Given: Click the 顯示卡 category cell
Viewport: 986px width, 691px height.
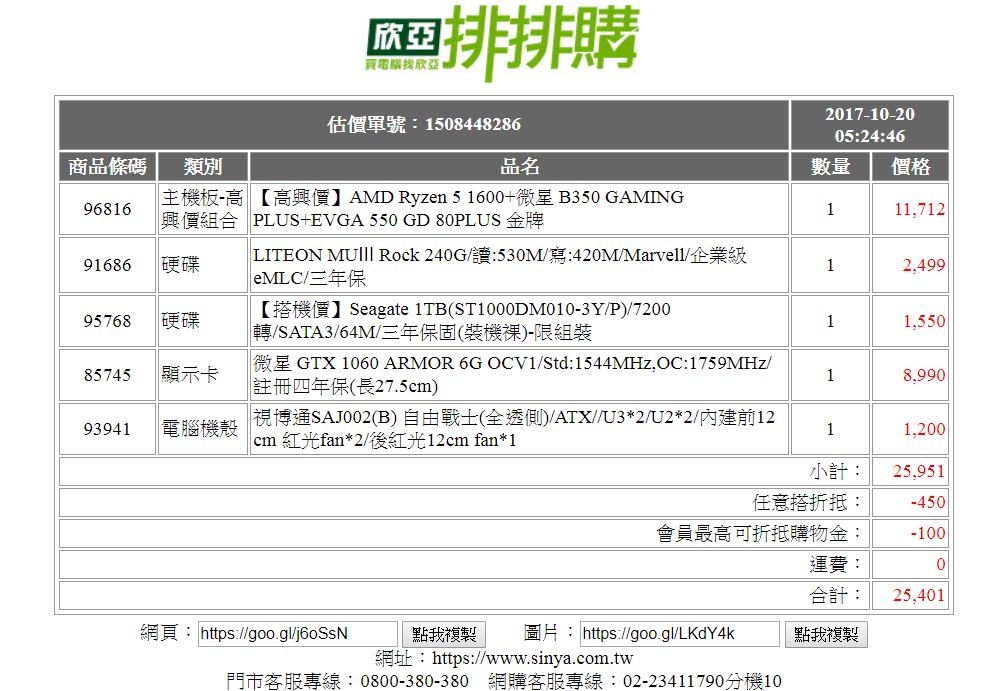Looking at the screenshot, I should pos(202,375).
